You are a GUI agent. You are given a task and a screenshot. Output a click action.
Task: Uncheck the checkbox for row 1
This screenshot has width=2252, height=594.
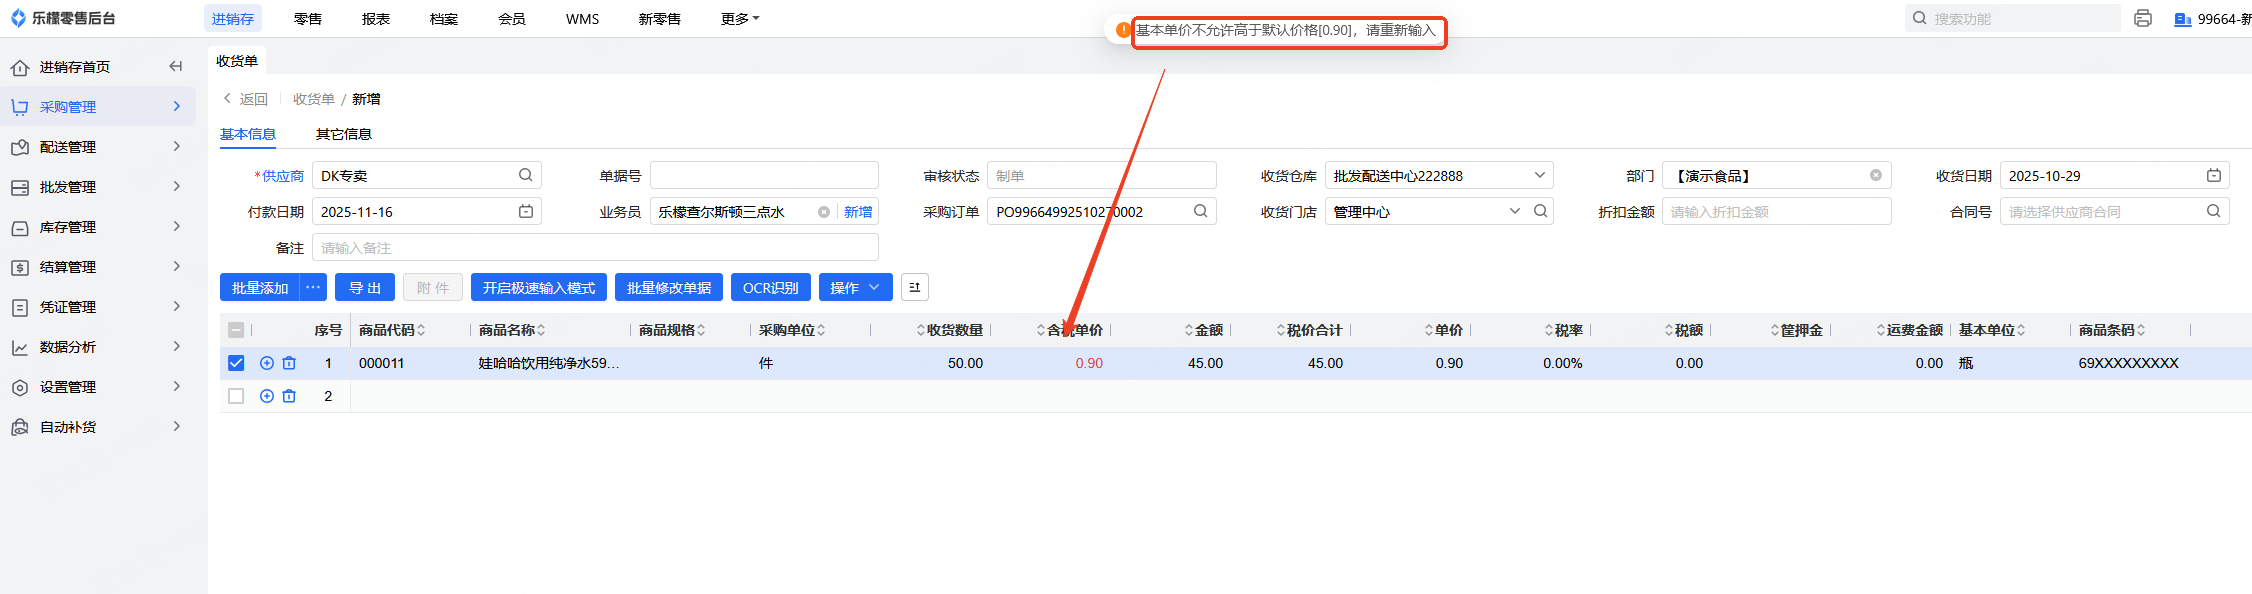236,363
